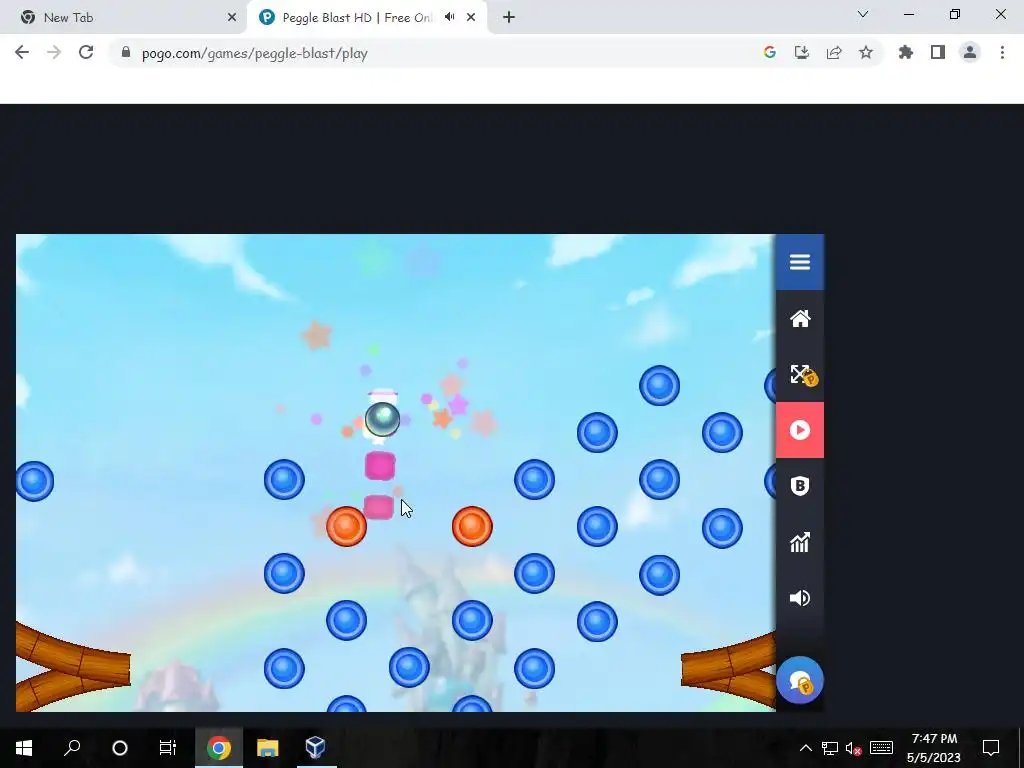Go back with the browser back arrow
This screenshot has width=1024, height=768.
pos(22,53)
